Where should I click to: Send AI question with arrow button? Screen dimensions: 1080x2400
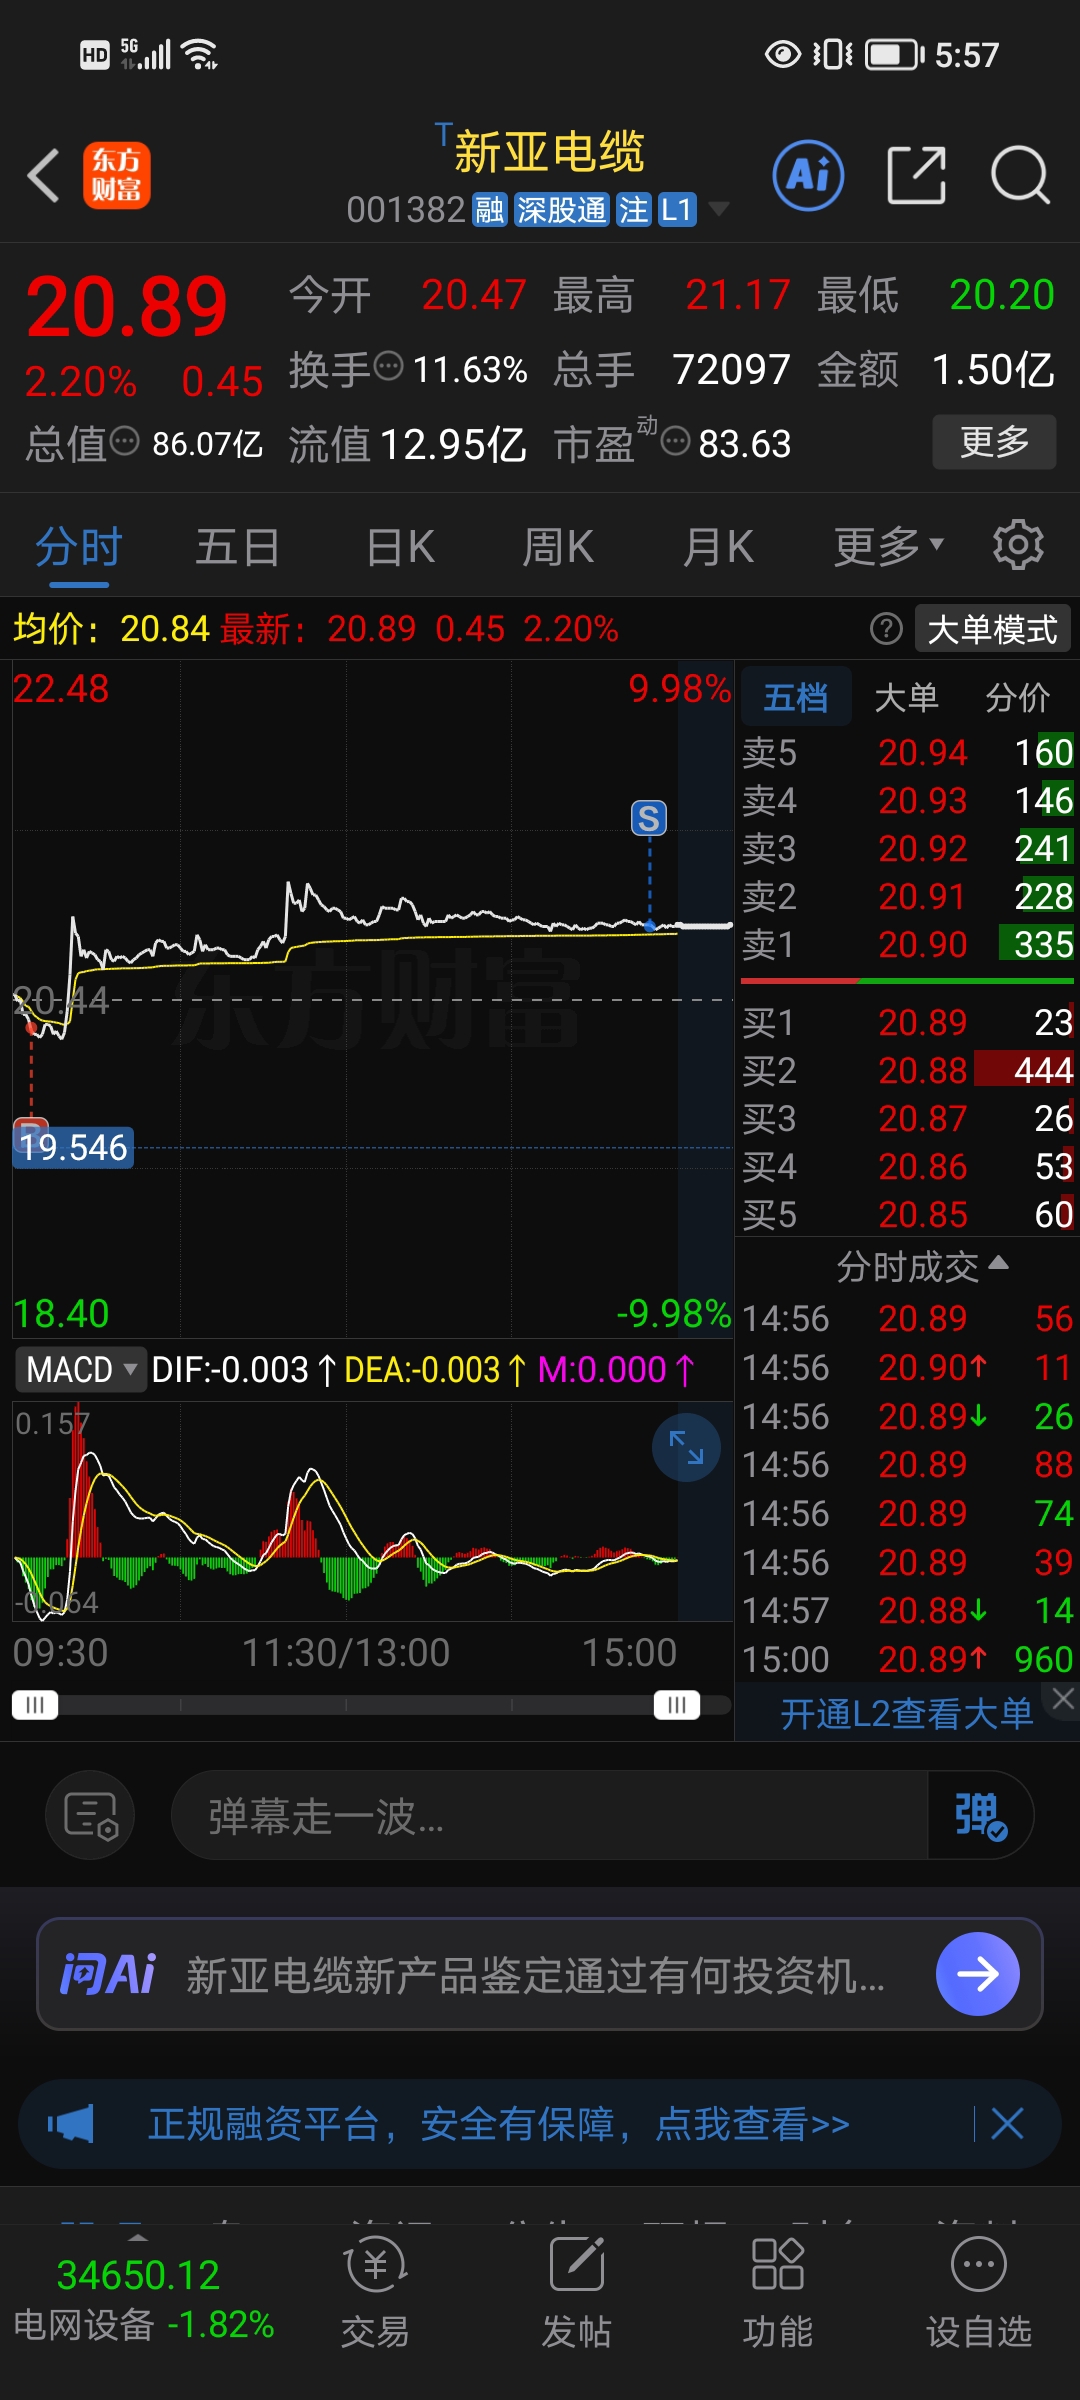click(x=977, y=1974)
